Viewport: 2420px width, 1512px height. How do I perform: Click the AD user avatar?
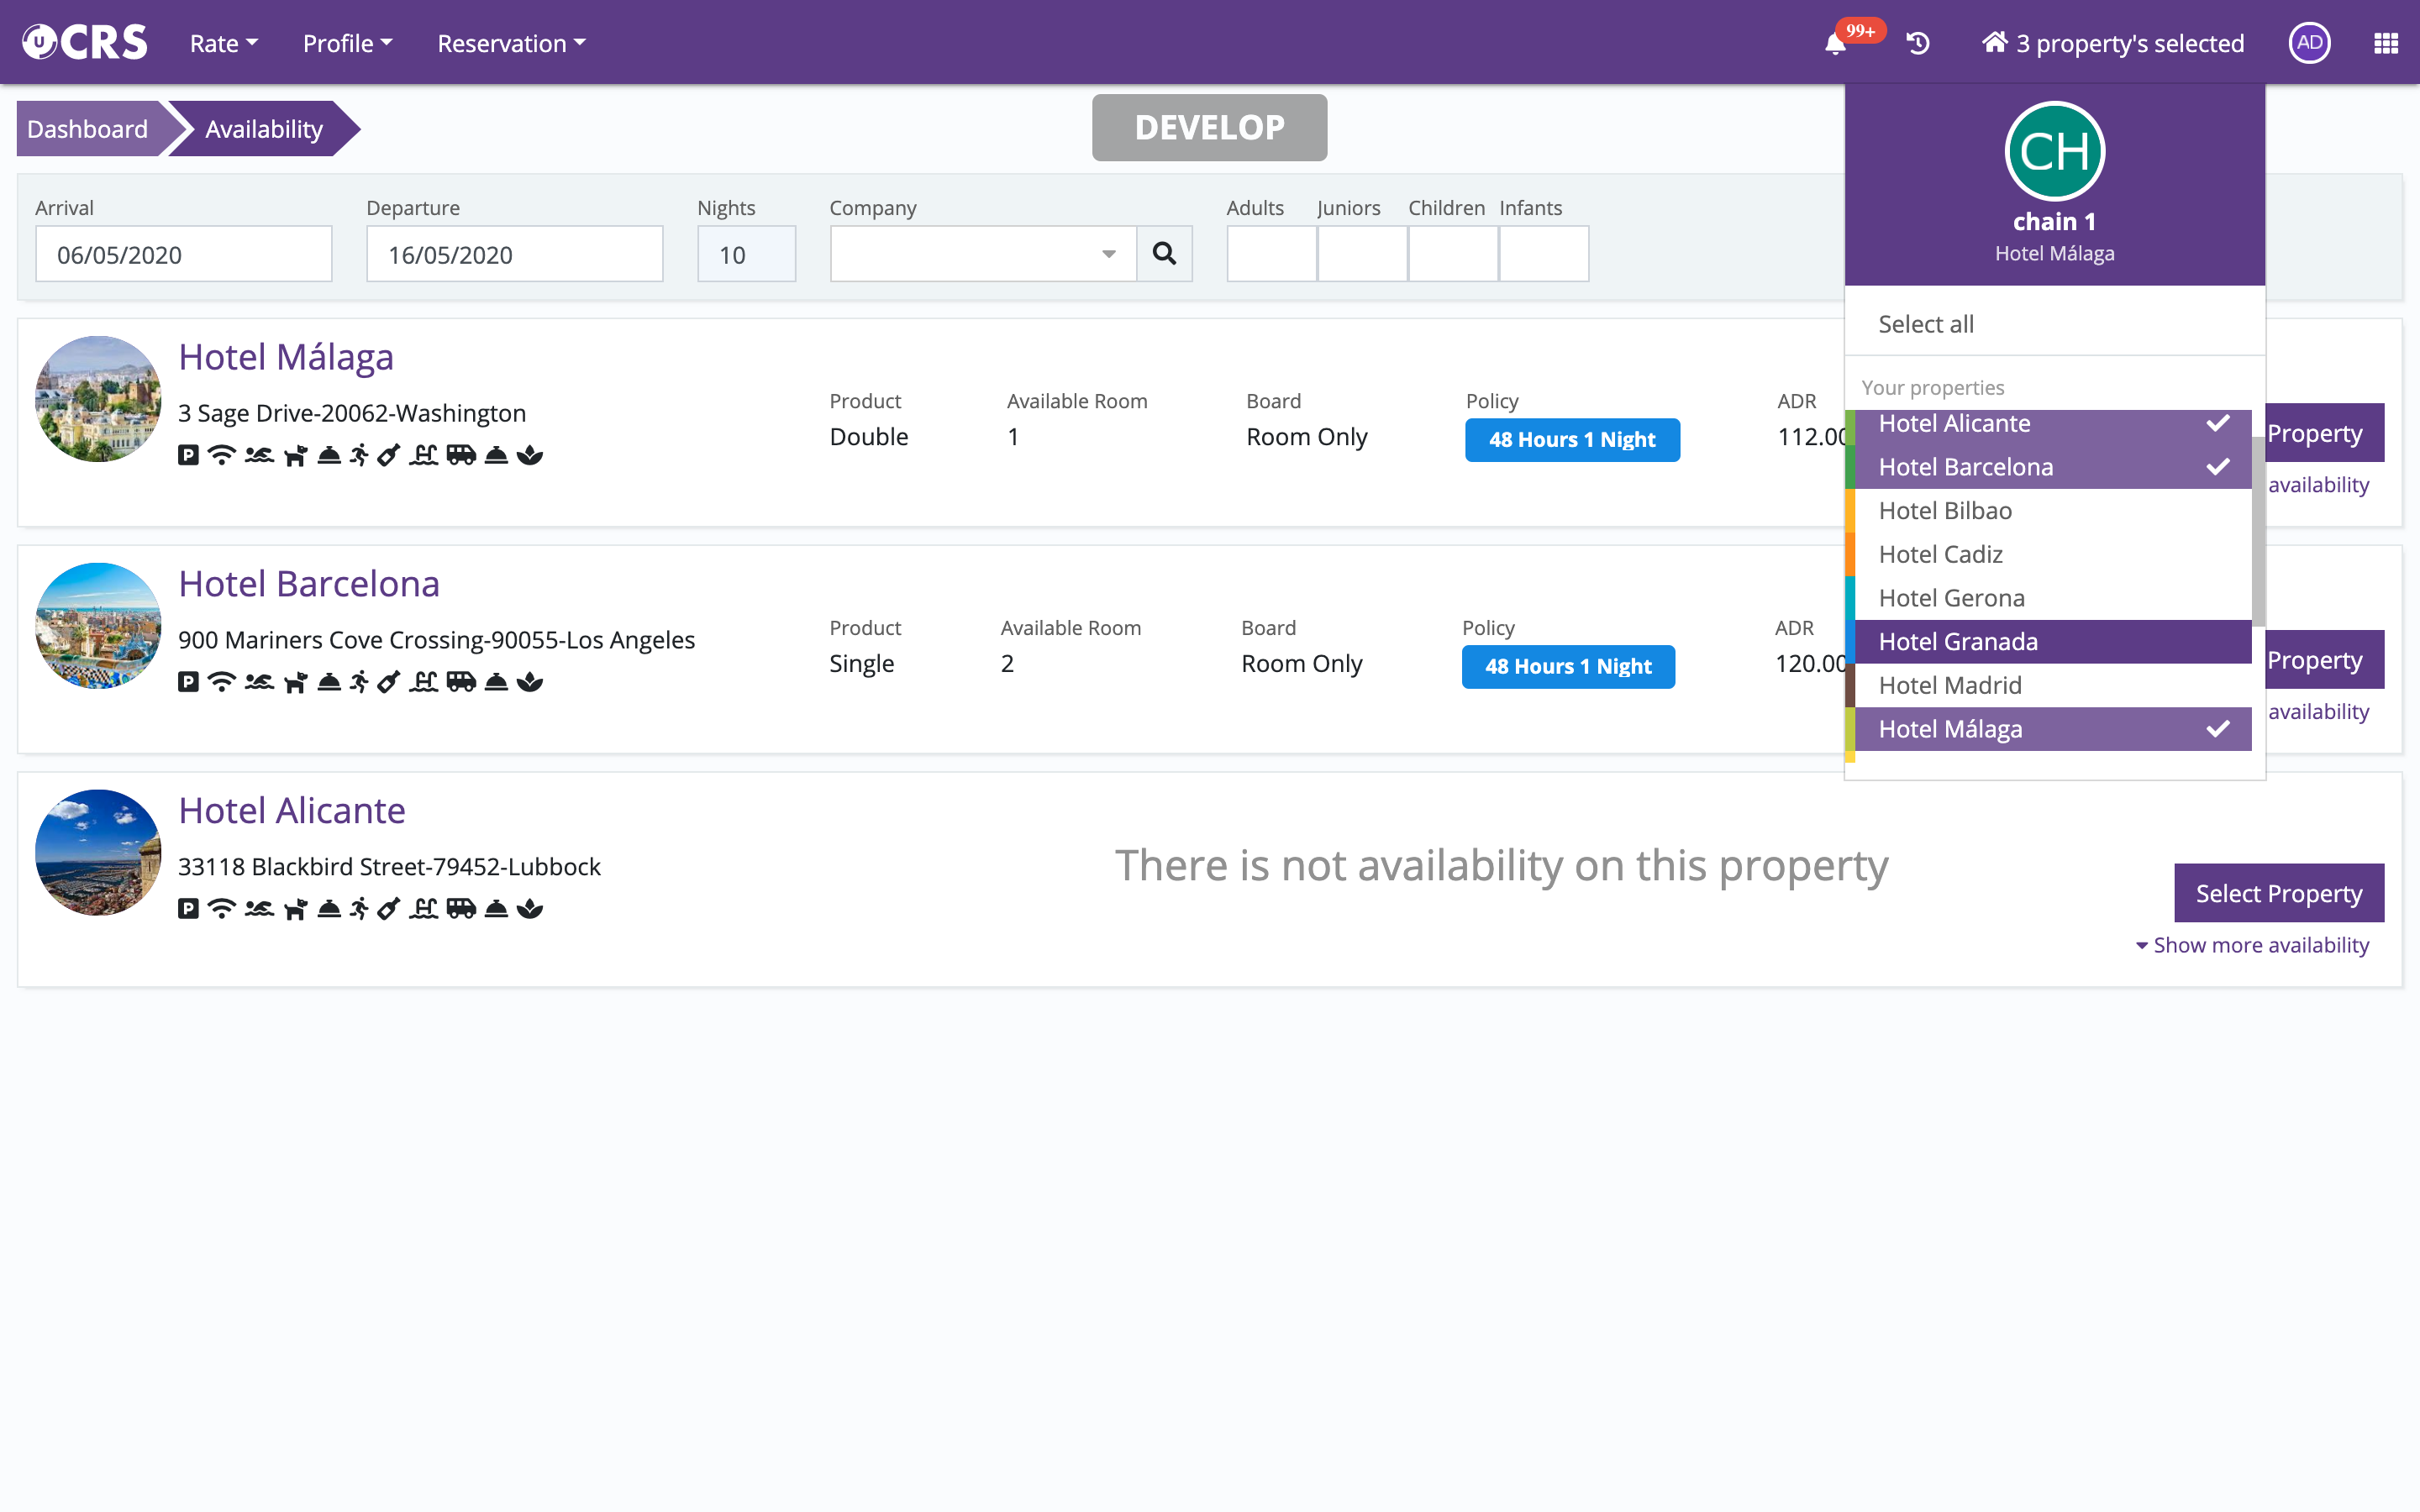click(2309, 43)
